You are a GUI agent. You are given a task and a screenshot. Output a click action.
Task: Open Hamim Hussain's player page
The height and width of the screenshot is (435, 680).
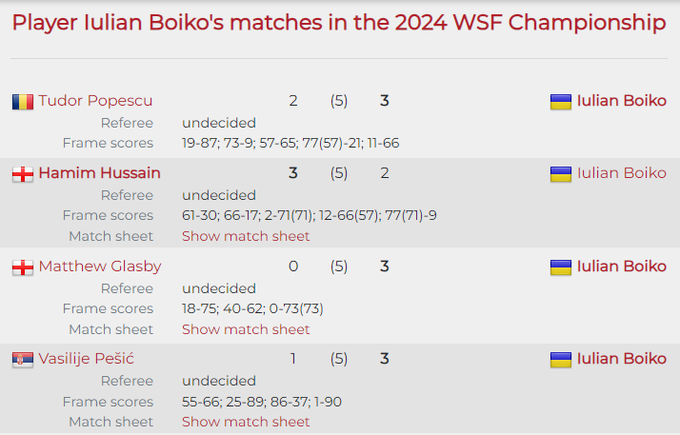tap(99, 174)
